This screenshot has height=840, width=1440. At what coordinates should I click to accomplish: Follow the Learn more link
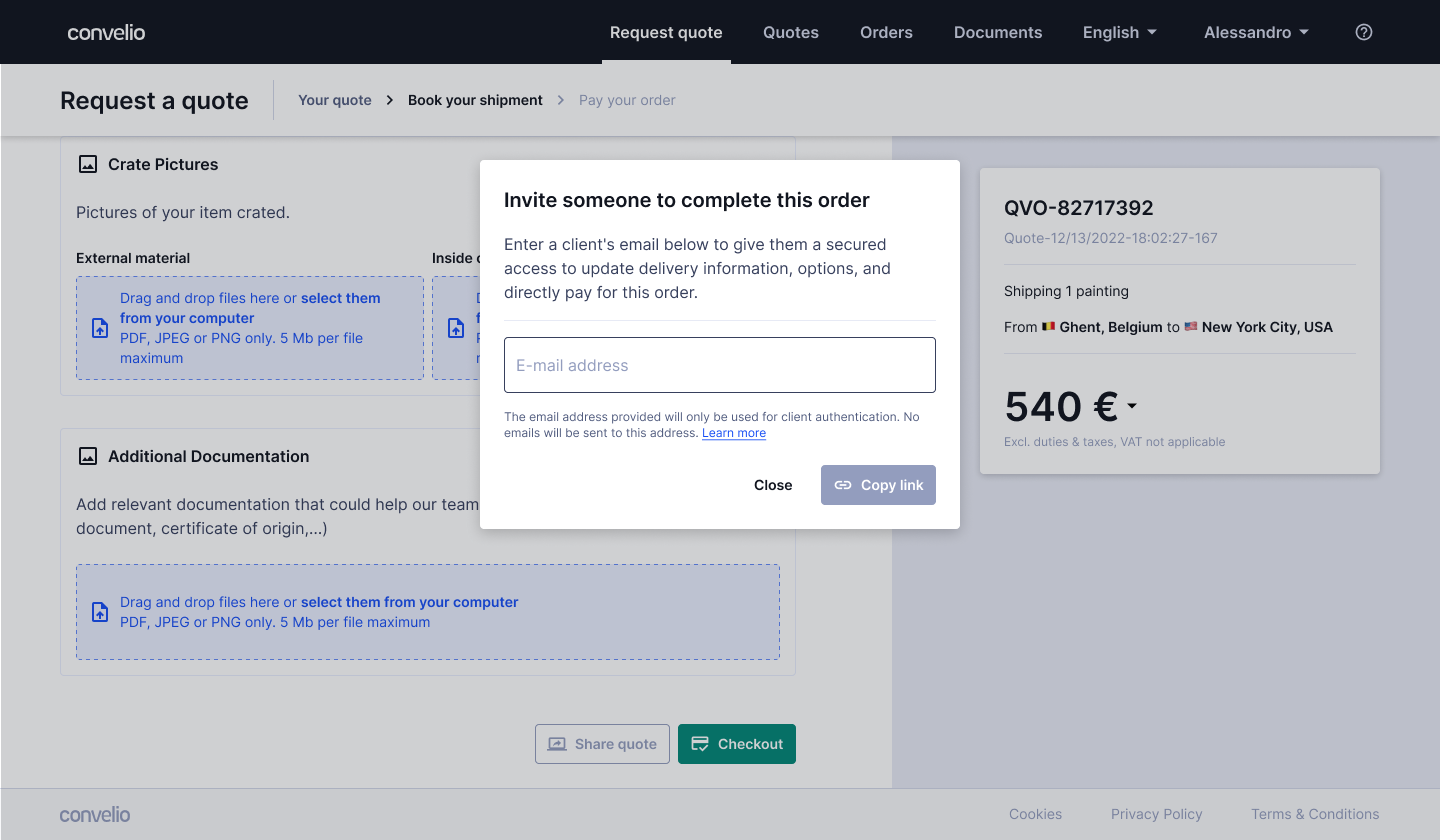click(x=734, y=433)
